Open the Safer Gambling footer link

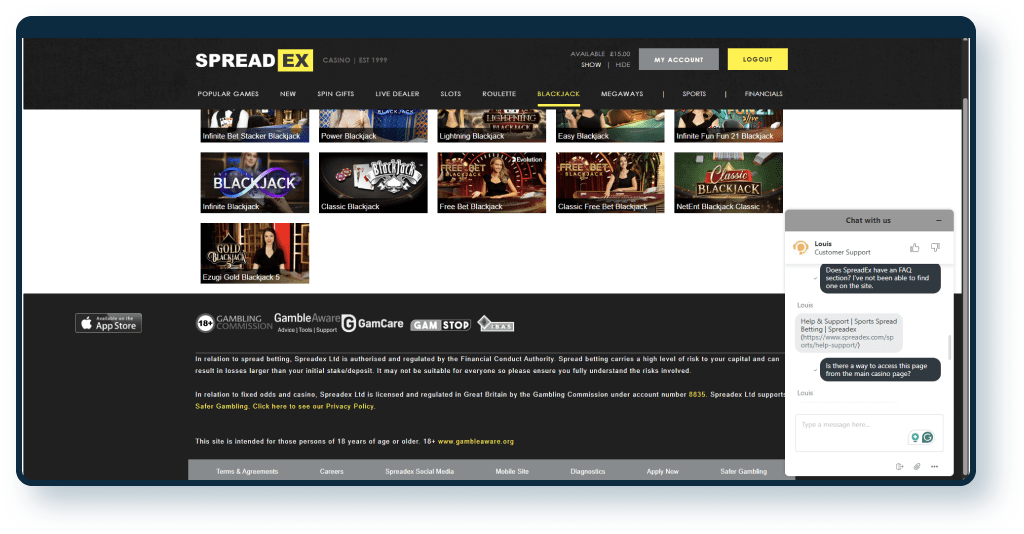(744, 471)
